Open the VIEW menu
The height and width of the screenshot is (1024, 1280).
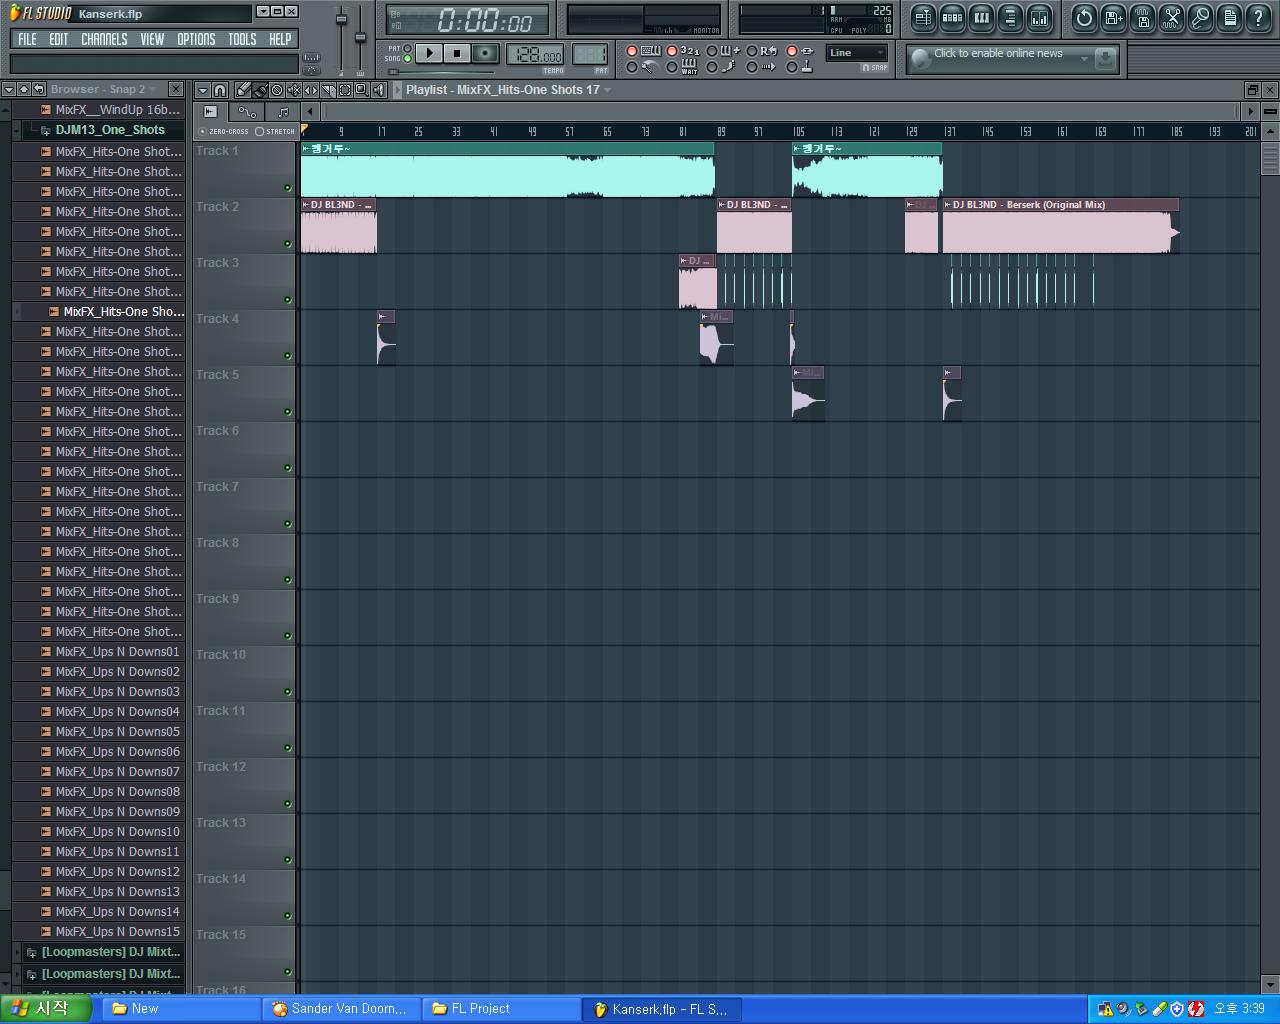pyautogui.click(x=152, y=39)
